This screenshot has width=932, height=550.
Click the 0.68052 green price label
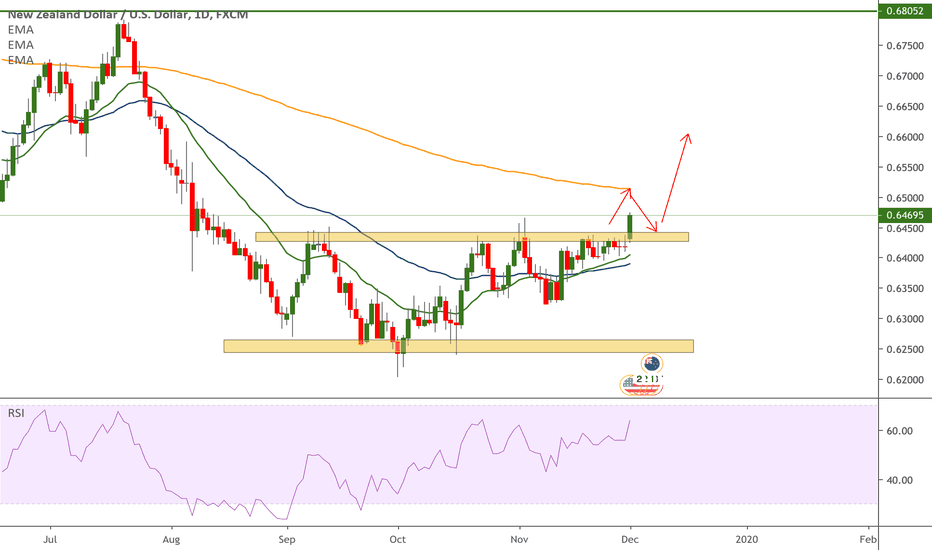coord(904,11)
